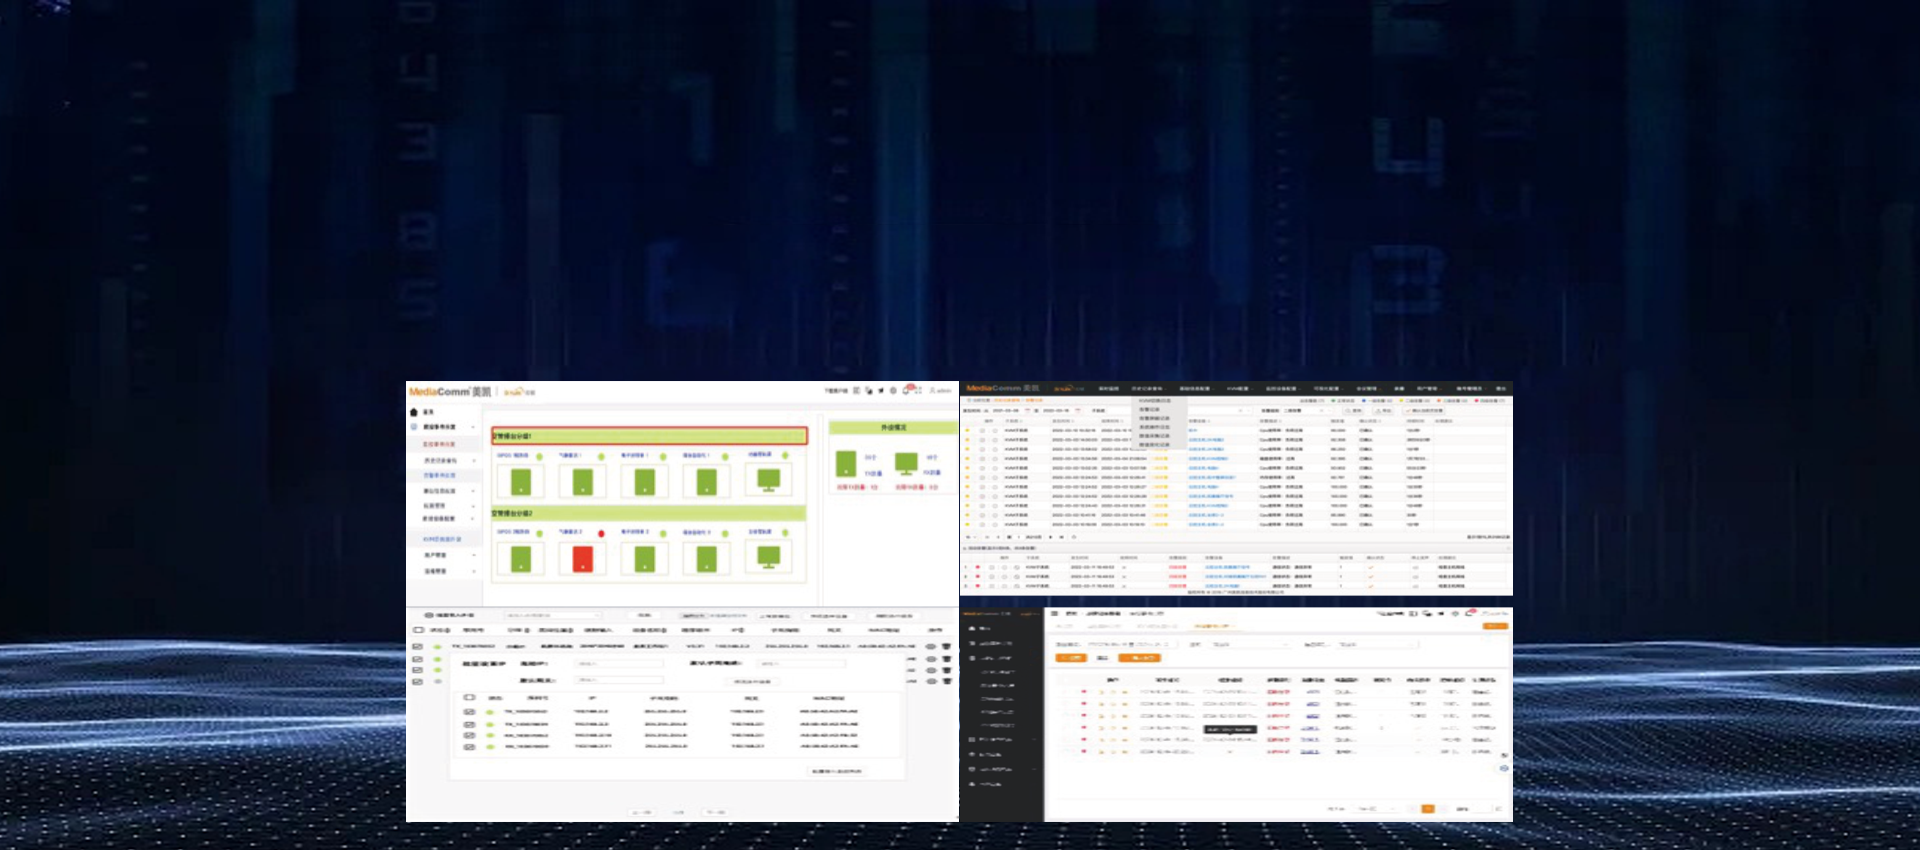This screenshot has width=1920, height=850.
Task: Click the MediaComm logo in the dark-navbar log window
Action: (x=1002, y=388)
